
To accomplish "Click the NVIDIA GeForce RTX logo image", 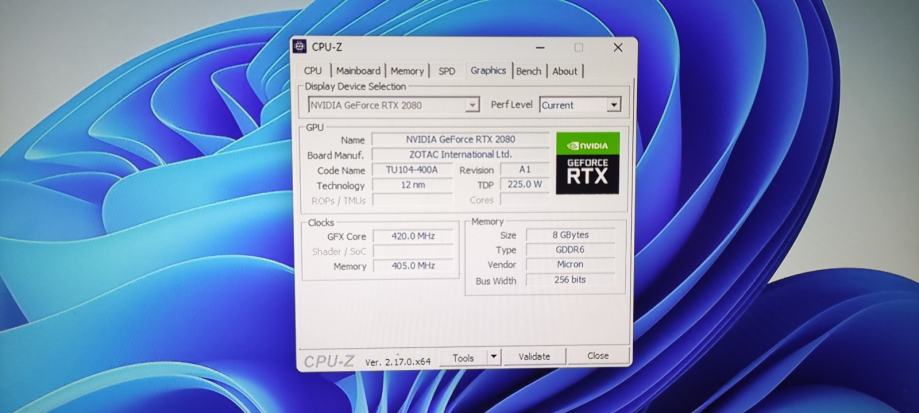I will [587, 163].
